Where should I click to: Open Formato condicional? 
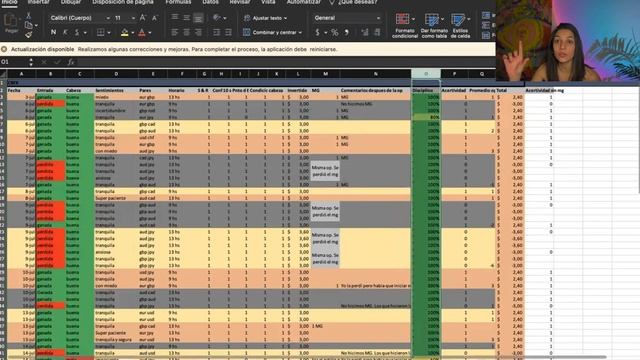click(x=404, y=25)
